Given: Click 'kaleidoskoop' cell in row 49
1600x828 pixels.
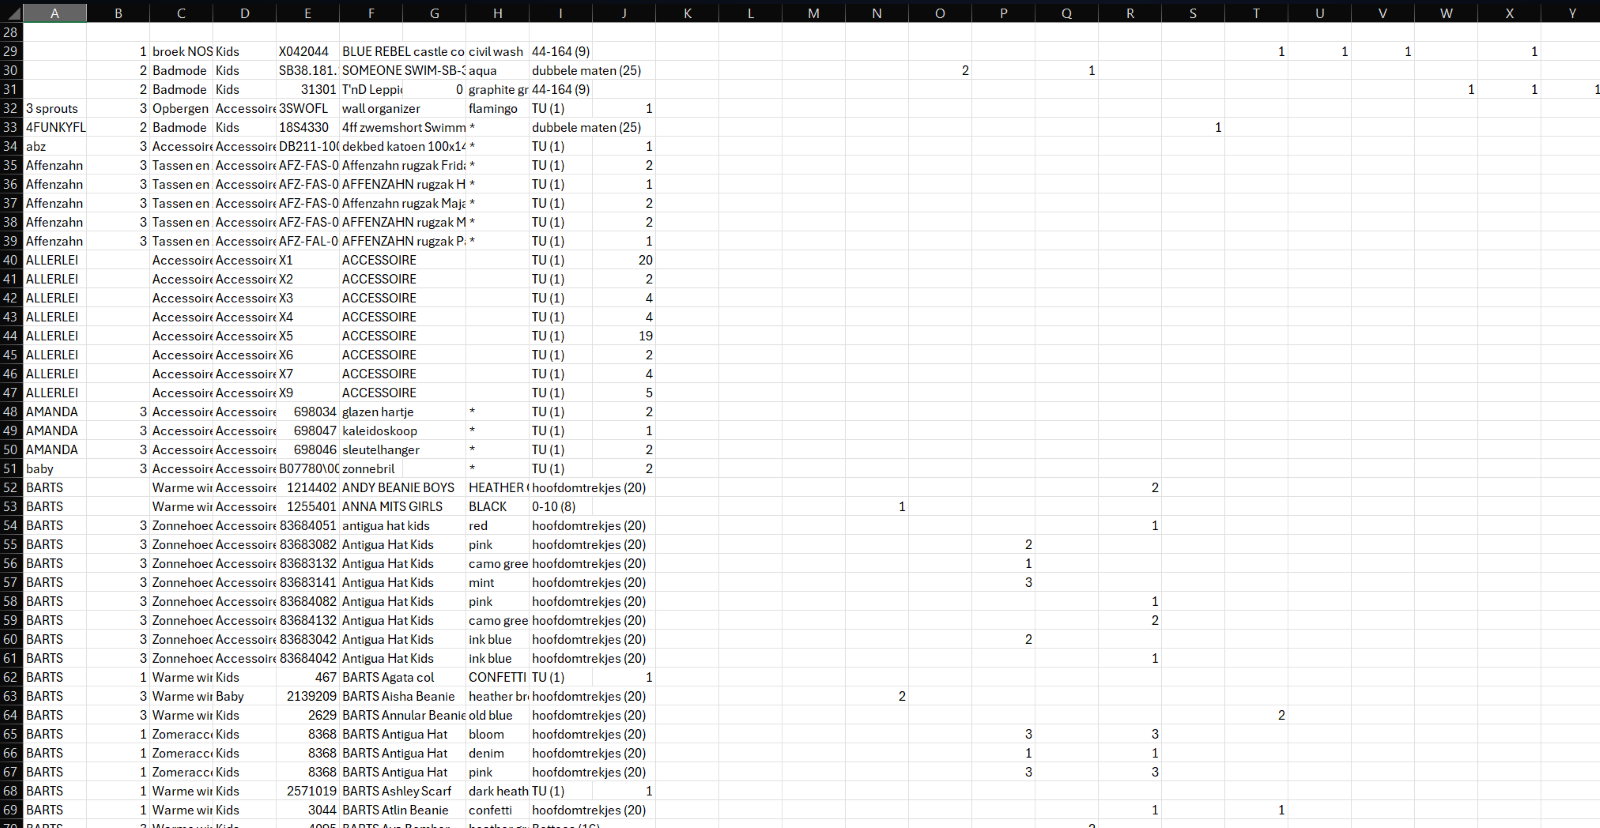Looking at the screenshot, I should click(x=402, y=431).
